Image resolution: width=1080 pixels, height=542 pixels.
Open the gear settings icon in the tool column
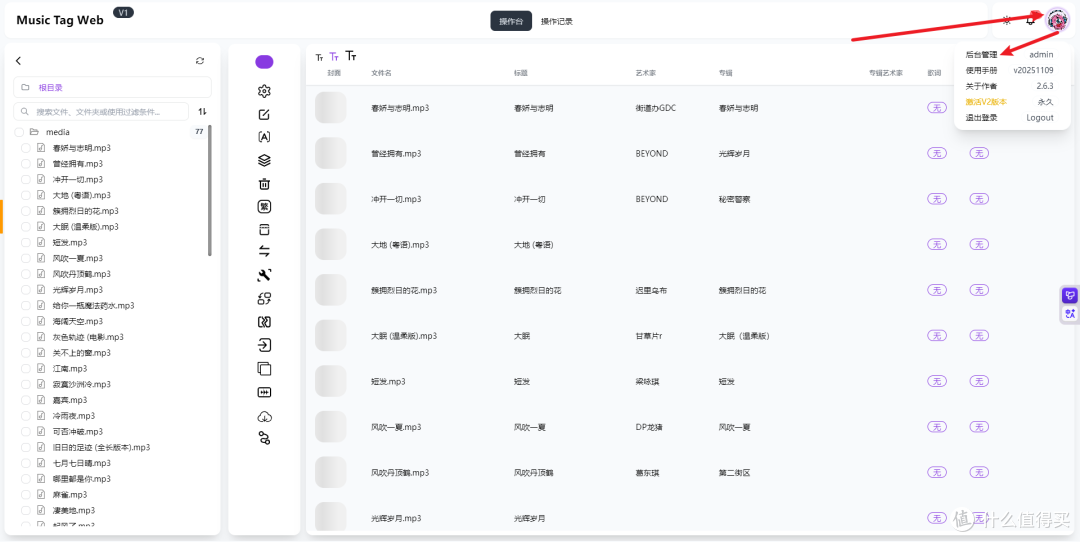tap(264, 91)
